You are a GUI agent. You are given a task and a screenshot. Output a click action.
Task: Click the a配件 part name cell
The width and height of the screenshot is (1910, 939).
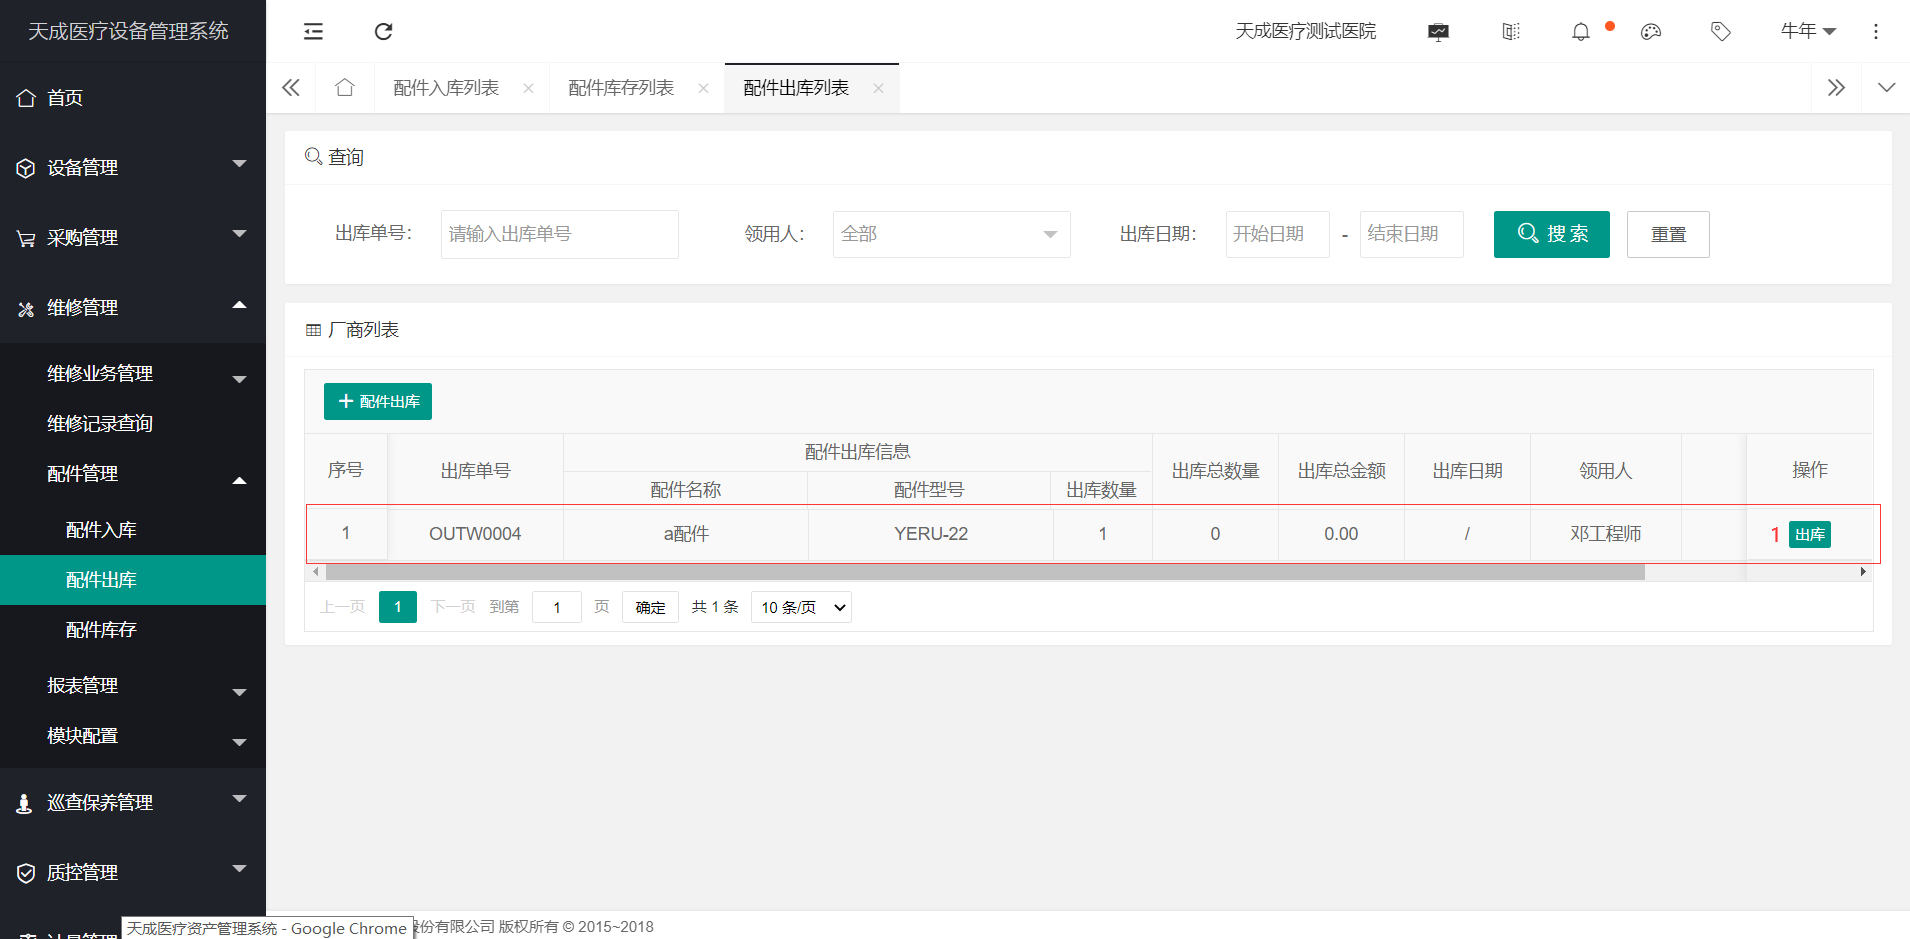686,534
